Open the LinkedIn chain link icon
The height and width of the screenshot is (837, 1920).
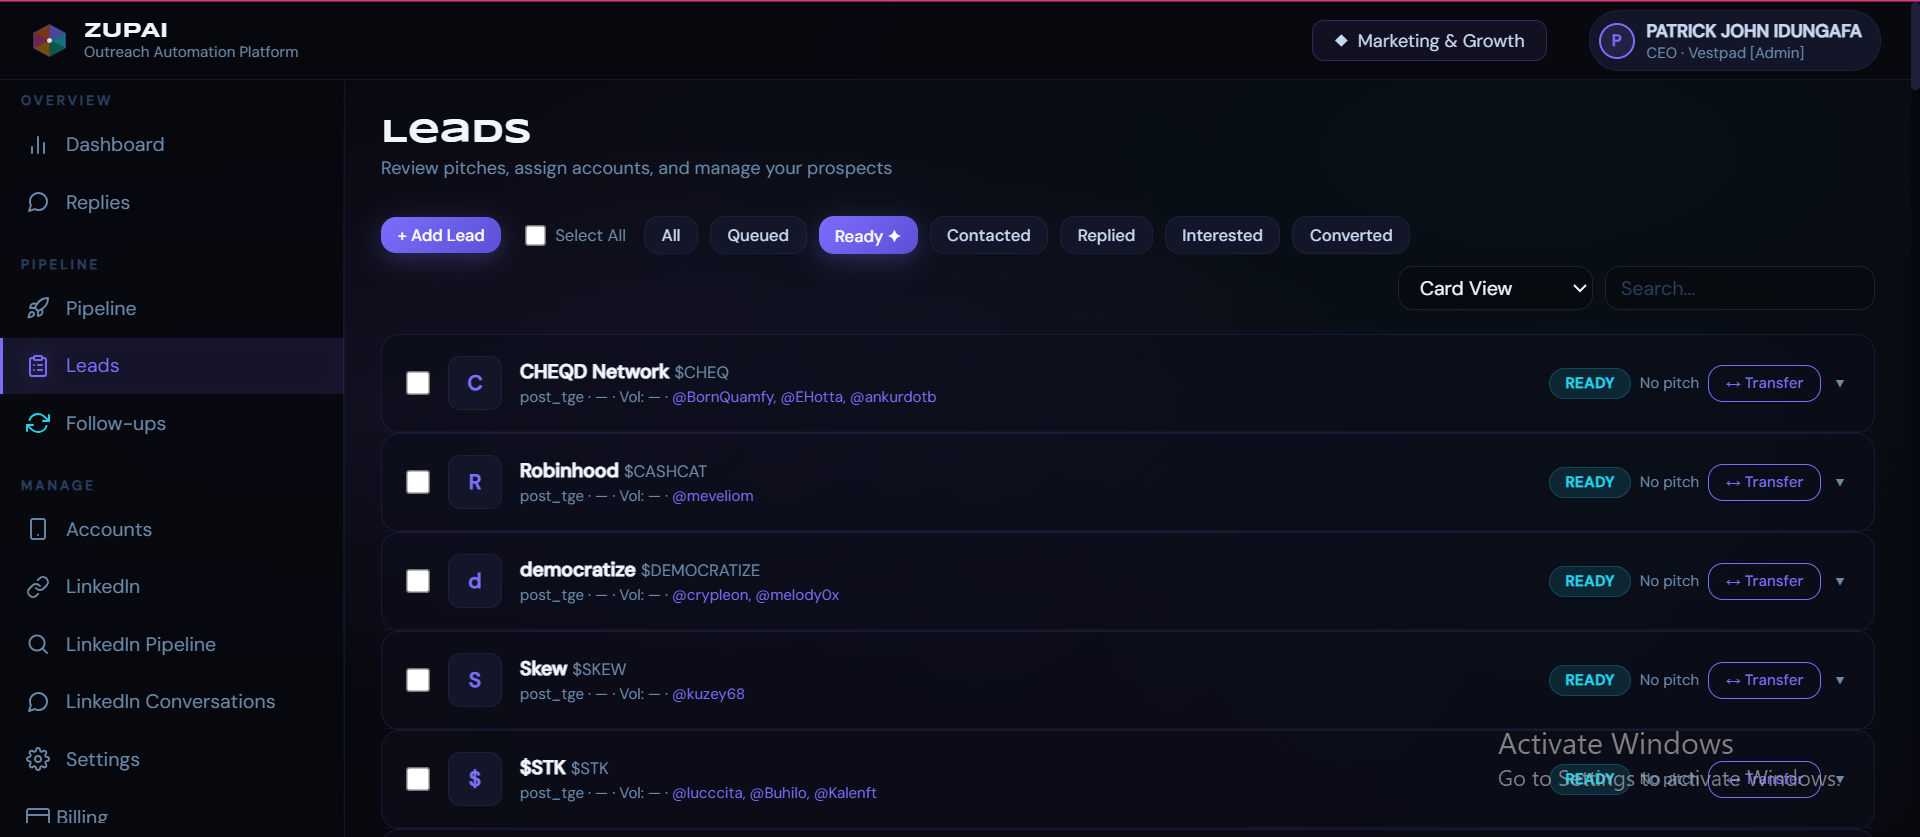[x=38, y=587]
